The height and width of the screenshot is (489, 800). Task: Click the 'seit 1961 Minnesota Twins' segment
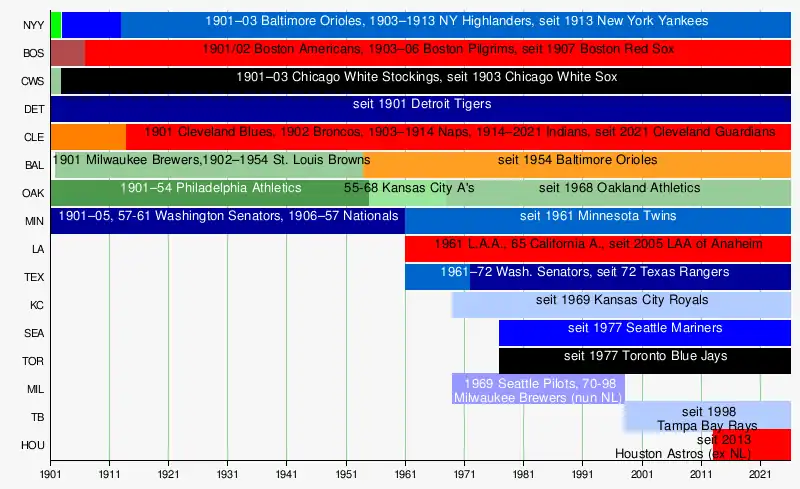point(598,222)
